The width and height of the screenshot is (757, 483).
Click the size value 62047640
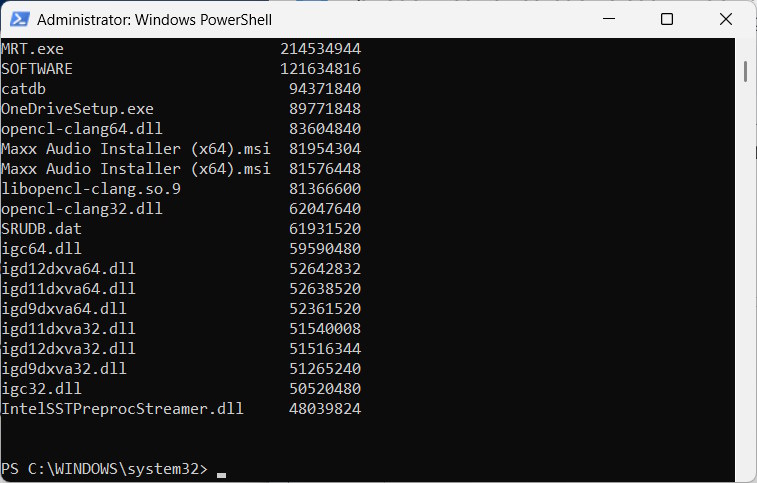325,209
